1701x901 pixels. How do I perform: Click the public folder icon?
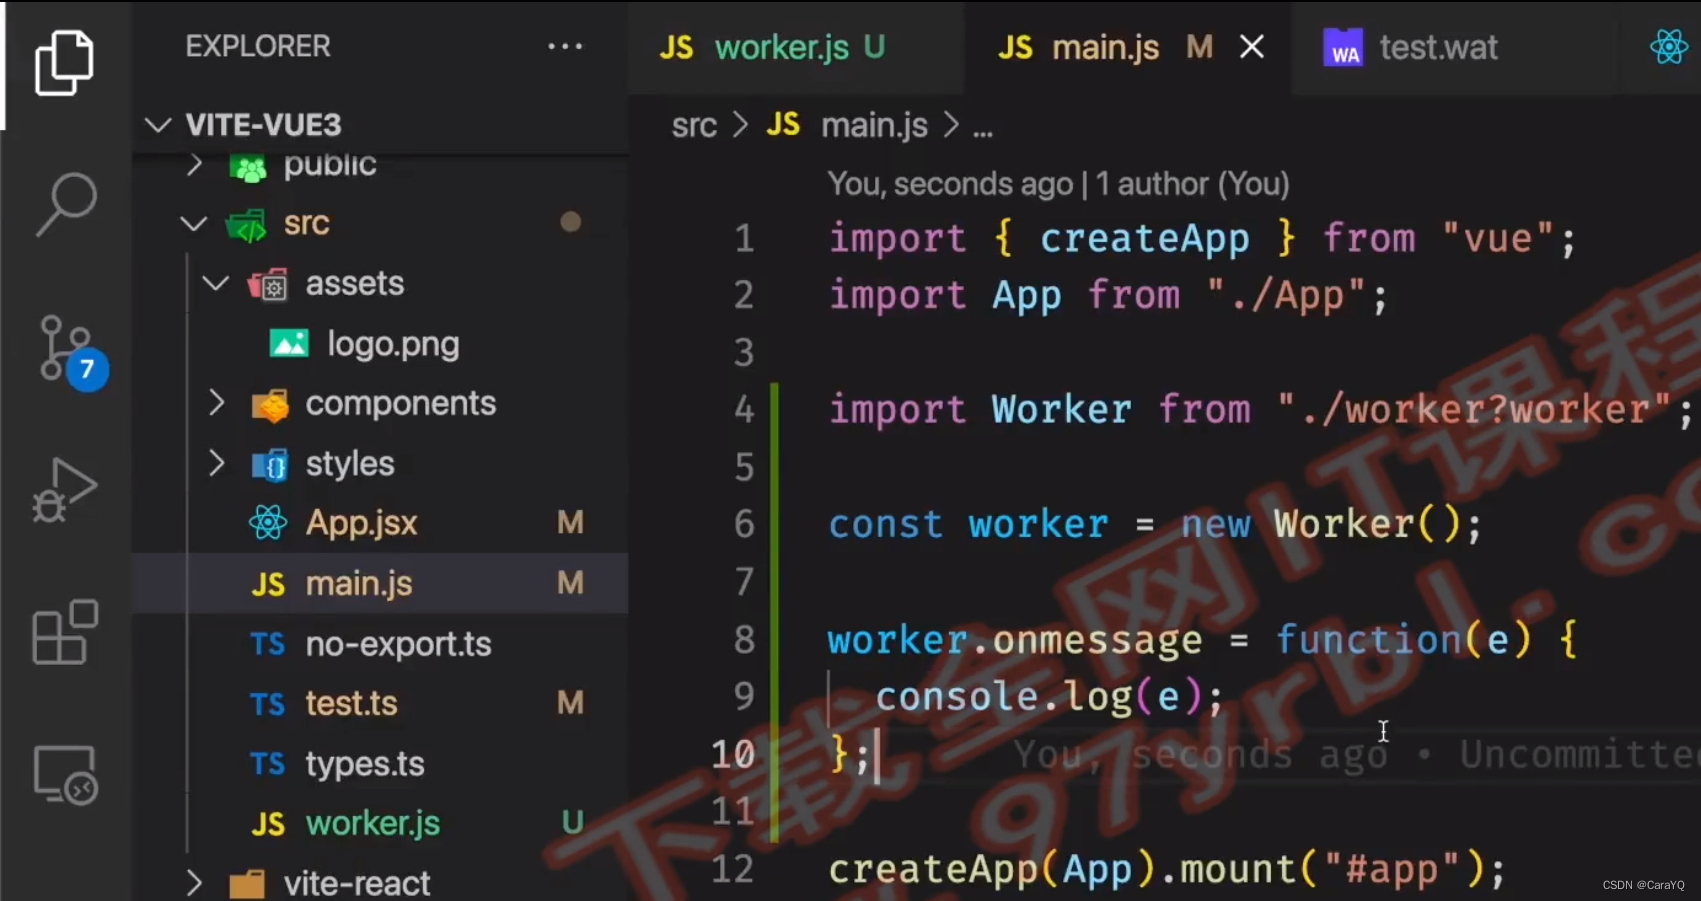248,168
